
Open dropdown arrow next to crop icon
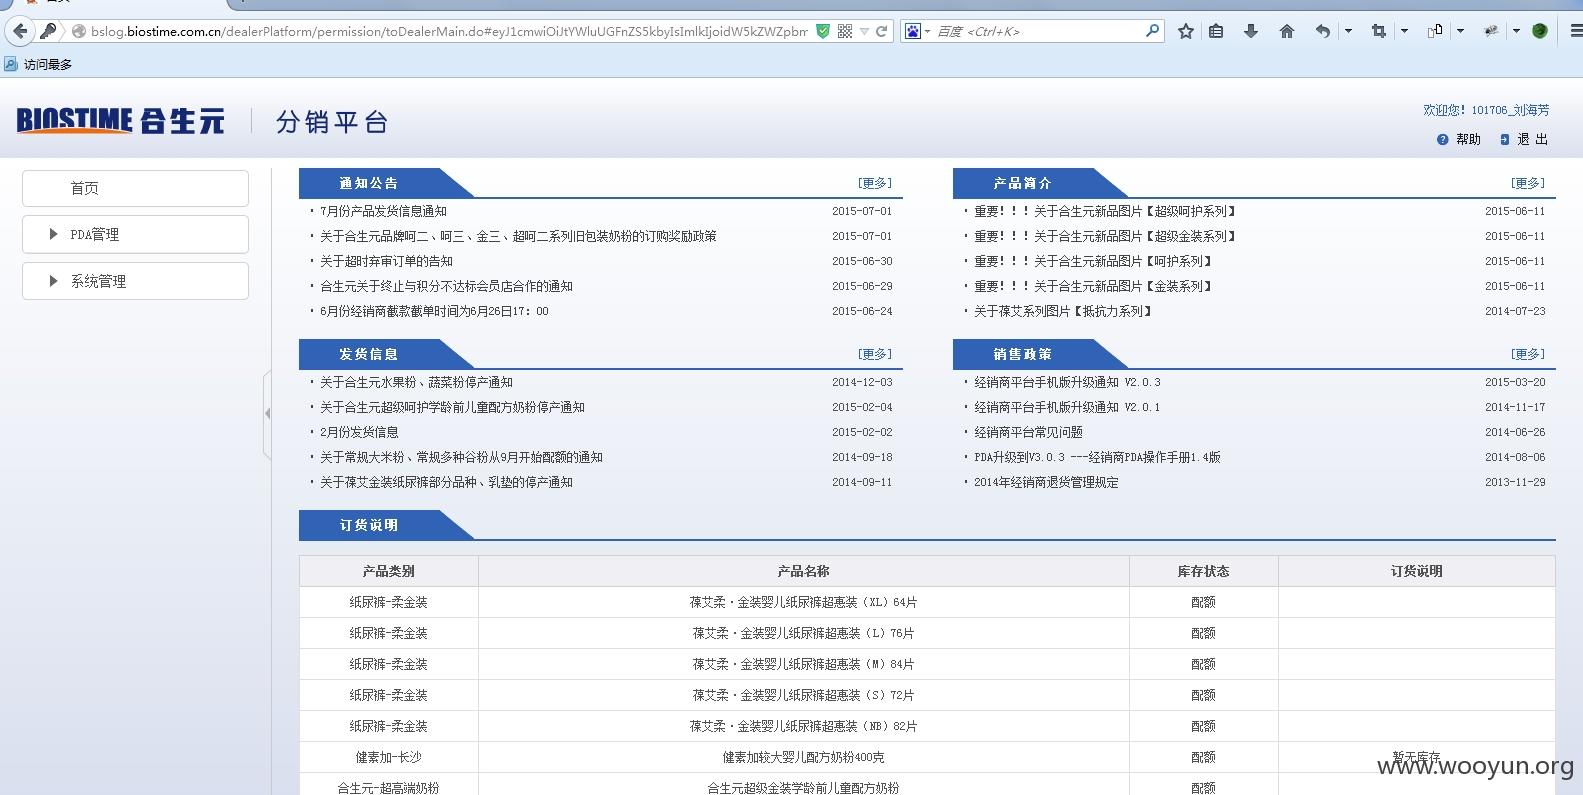click(1404, 31)
